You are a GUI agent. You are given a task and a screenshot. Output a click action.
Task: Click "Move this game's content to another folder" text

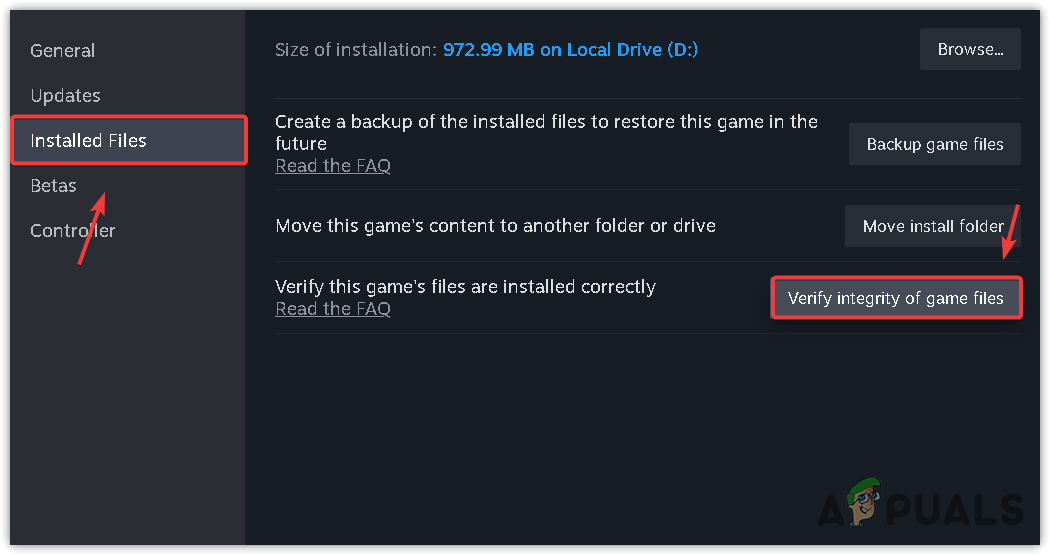click(495, 226)
